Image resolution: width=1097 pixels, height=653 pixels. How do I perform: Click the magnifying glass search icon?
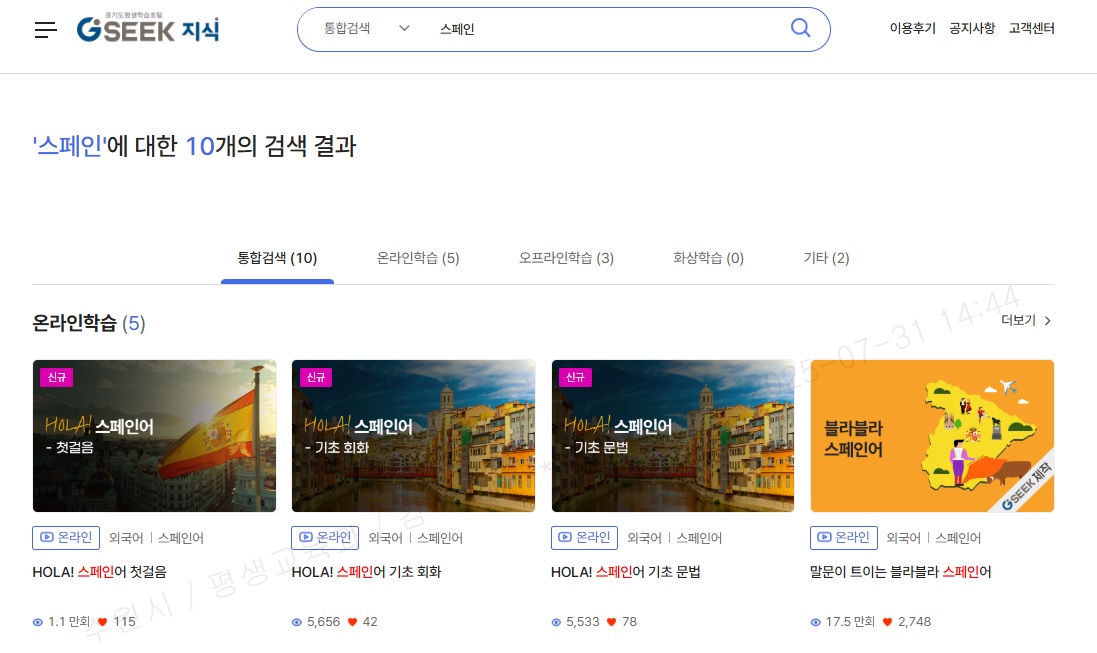click(x=800, y=29)
